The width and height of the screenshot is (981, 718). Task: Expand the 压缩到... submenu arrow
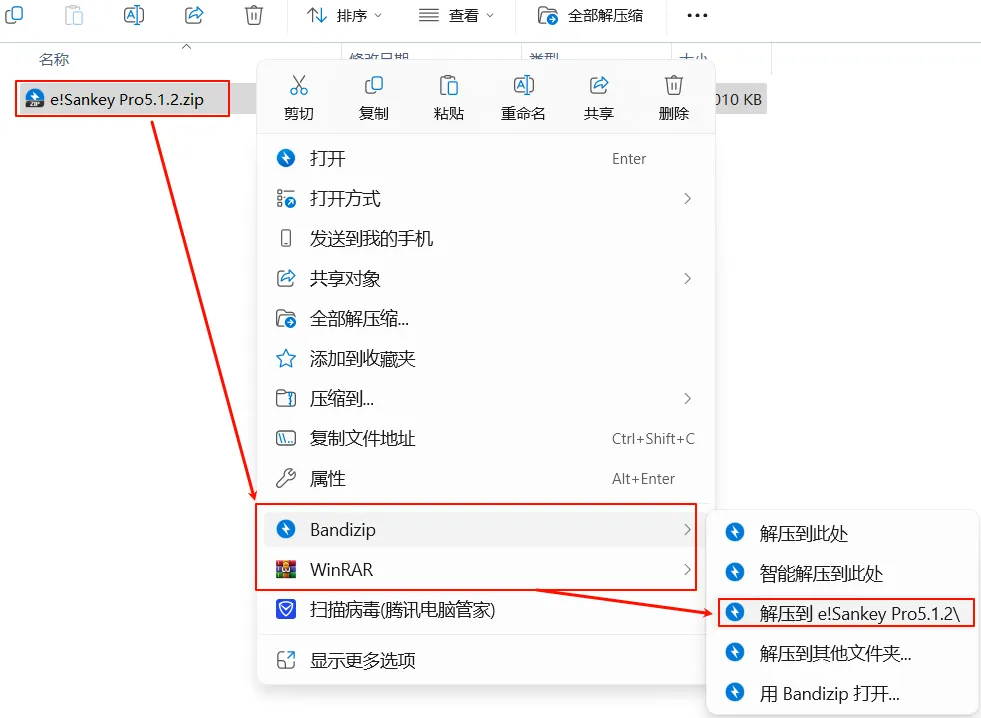click(687, 398)
